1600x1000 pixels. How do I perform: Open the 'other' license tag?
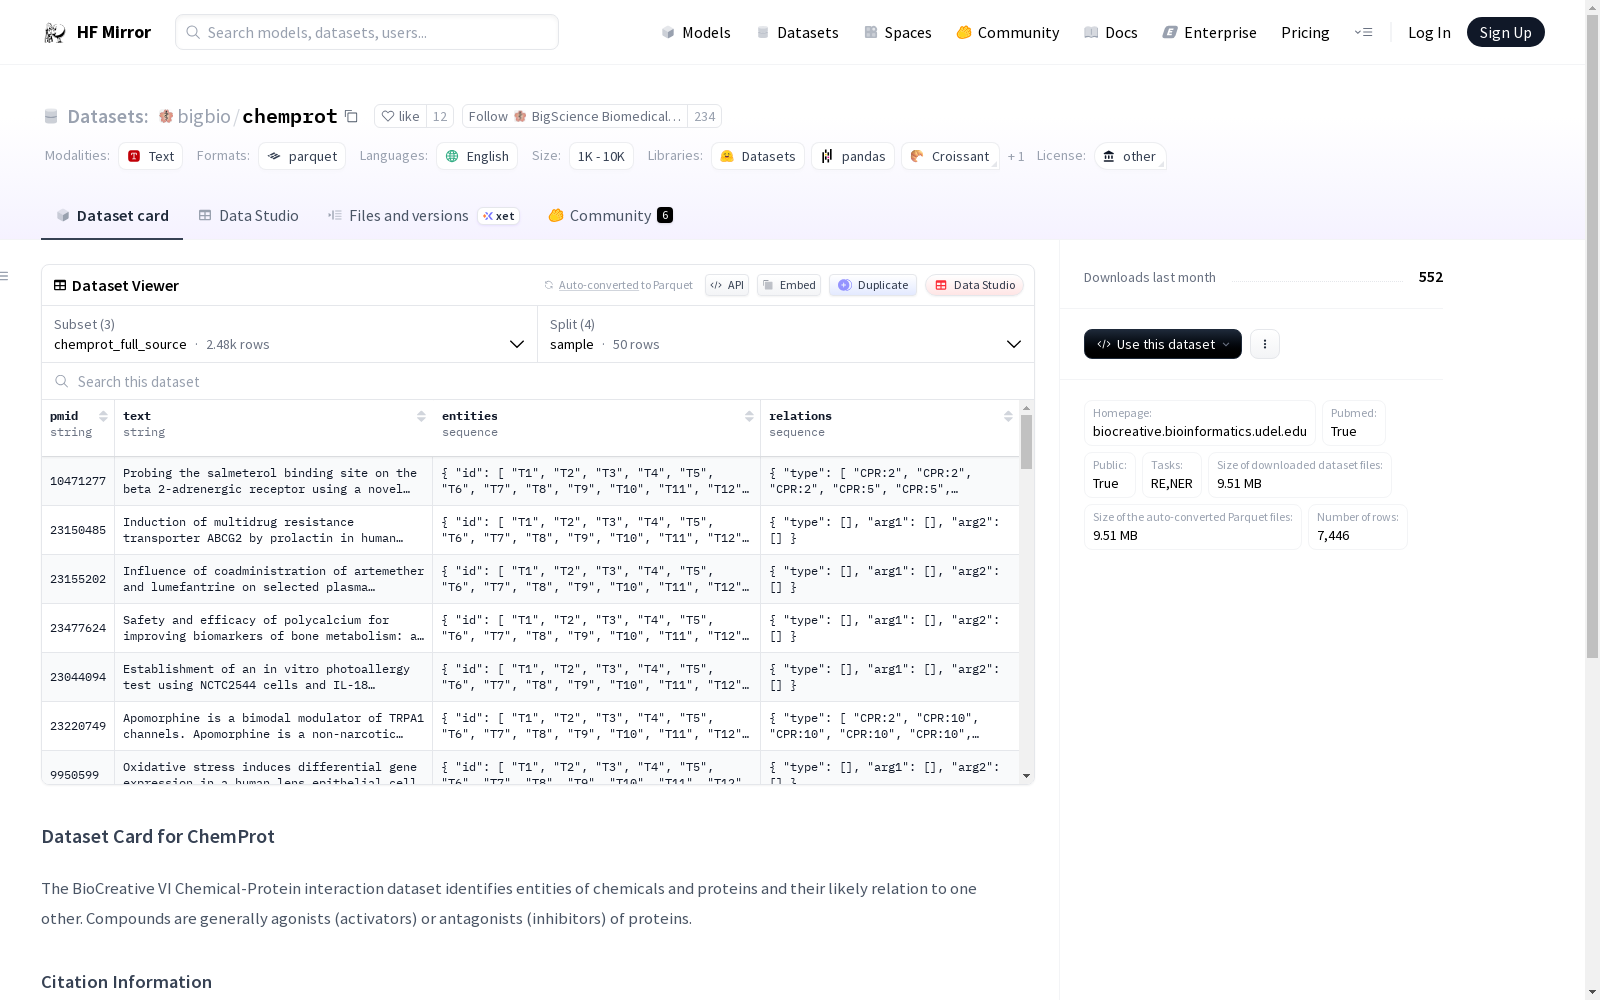click(x=1130, y=156)
